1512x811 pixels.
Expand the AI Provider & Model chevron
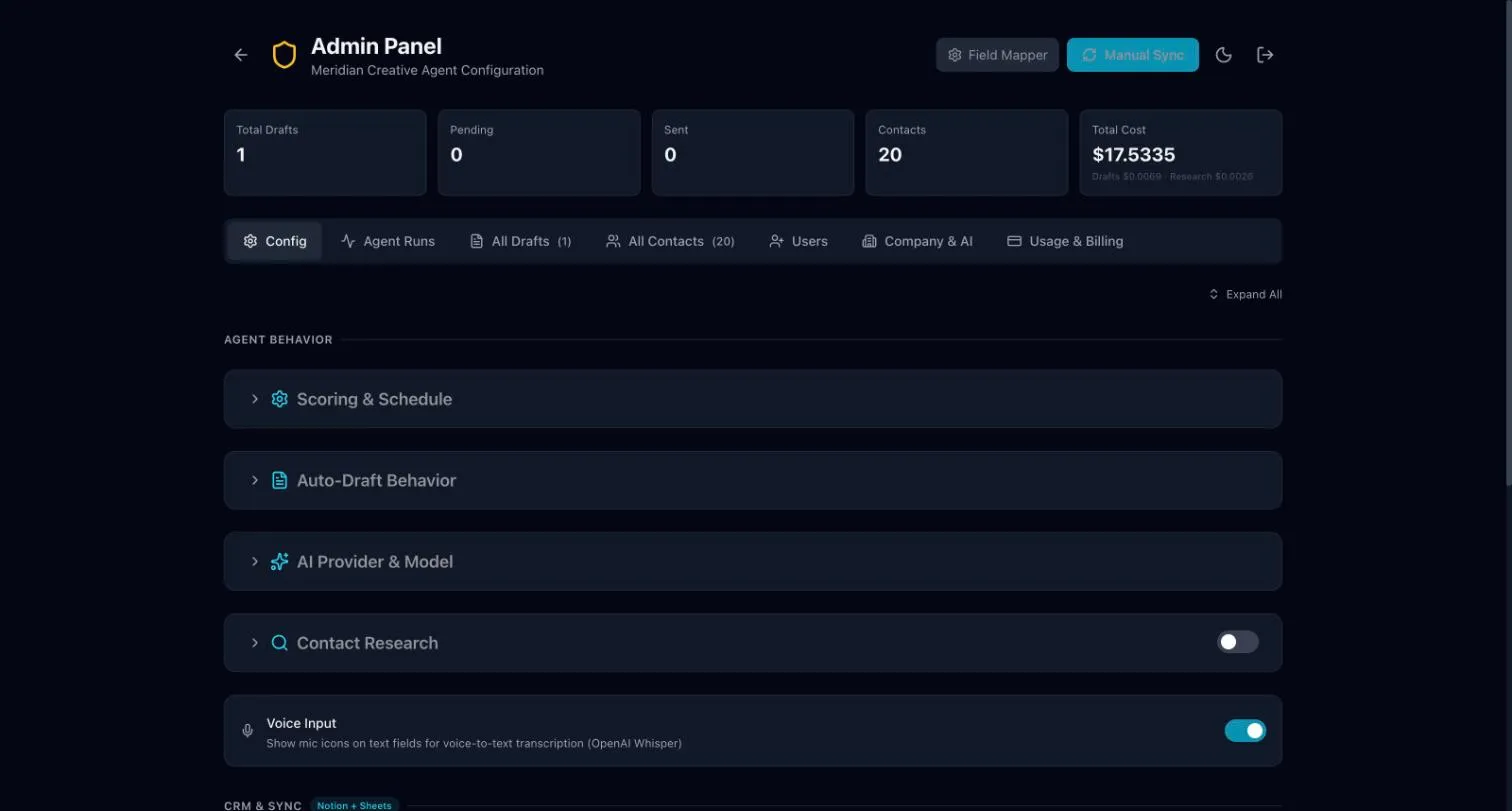pyautogui.click(x=255, y=562)
